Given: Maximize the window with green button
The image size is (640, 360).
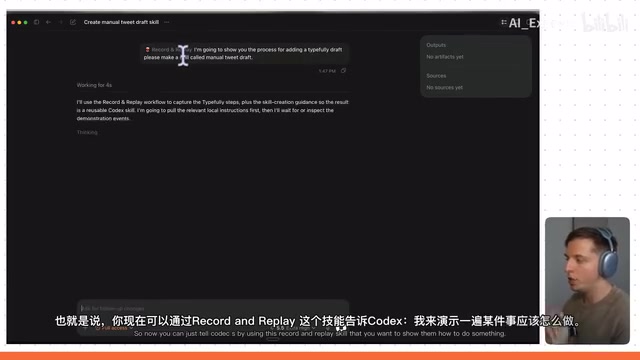Looking at the screenshot, I should coord(25,22).
